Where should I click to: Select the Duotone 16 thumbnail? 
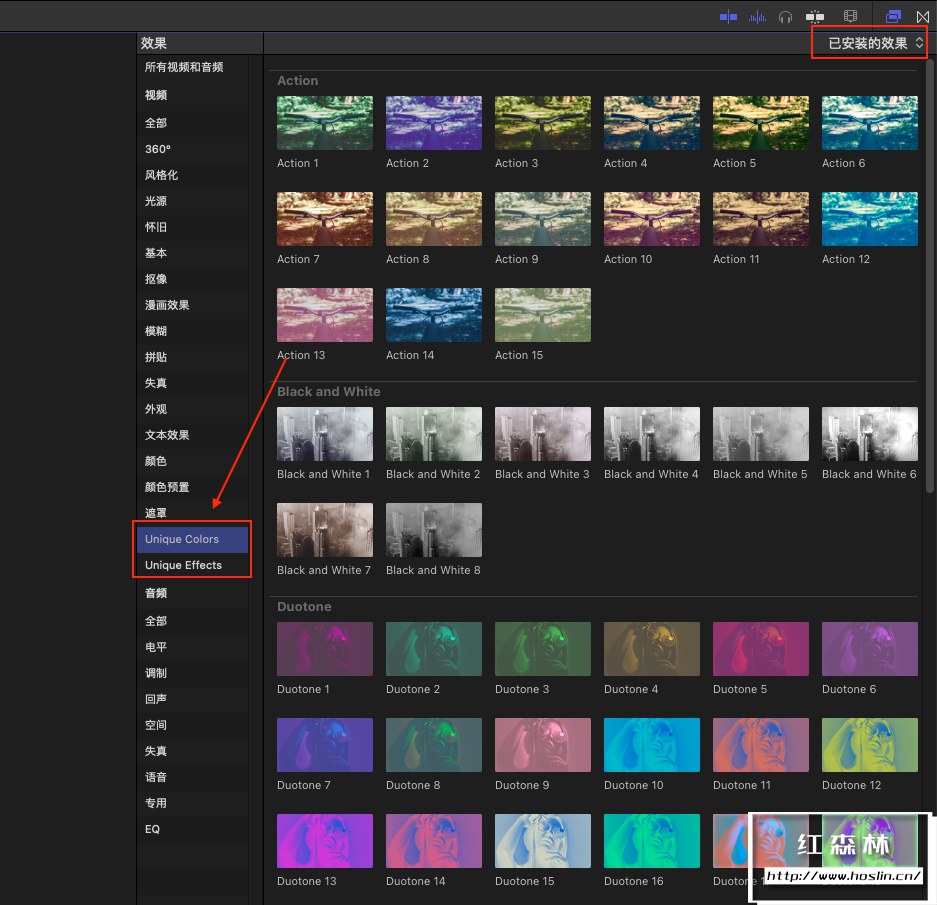[651, 841]
